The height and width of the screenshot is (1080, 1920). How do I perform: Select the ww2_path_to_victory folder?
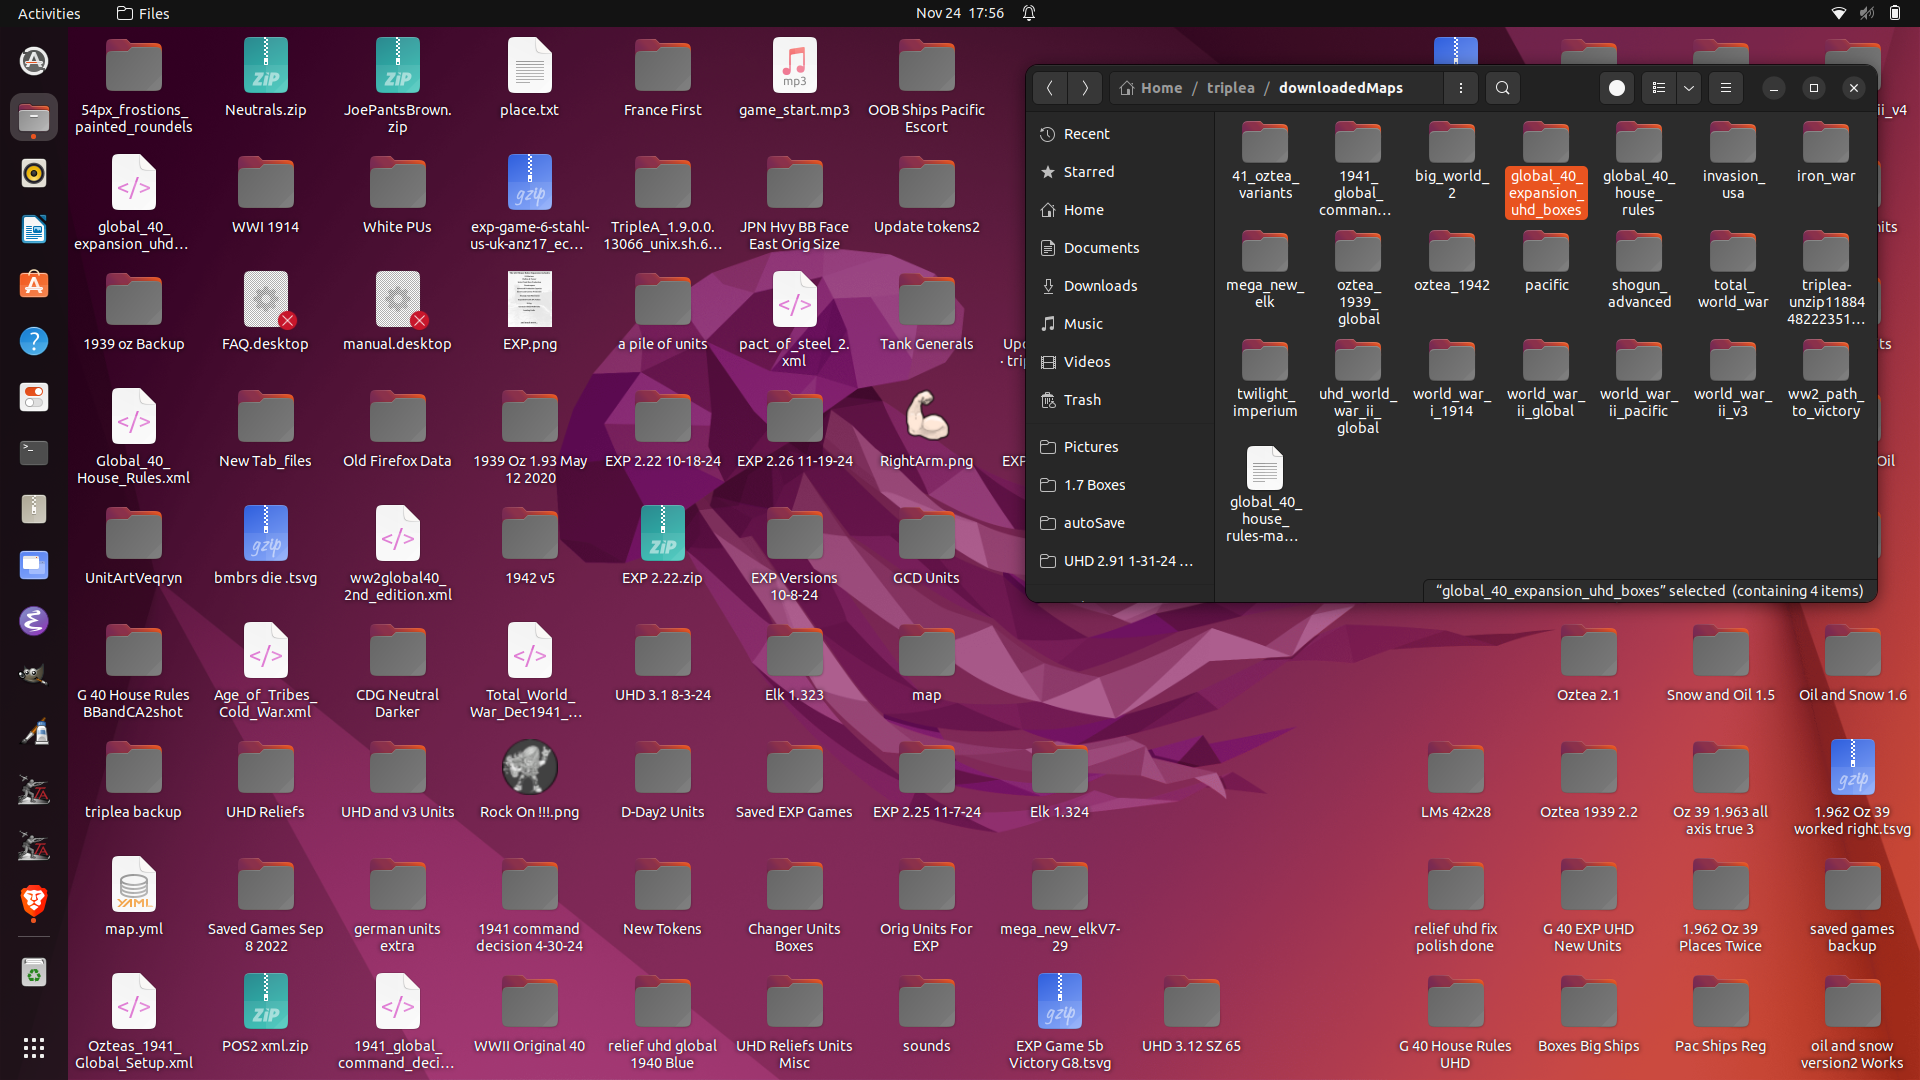[1825, 379]
